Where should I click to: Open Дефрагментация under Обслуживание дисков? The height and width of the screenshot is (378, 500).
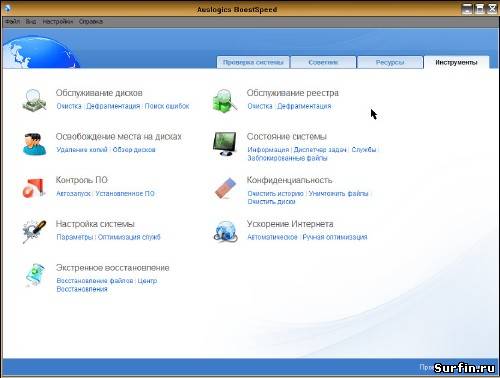(113, 106)
